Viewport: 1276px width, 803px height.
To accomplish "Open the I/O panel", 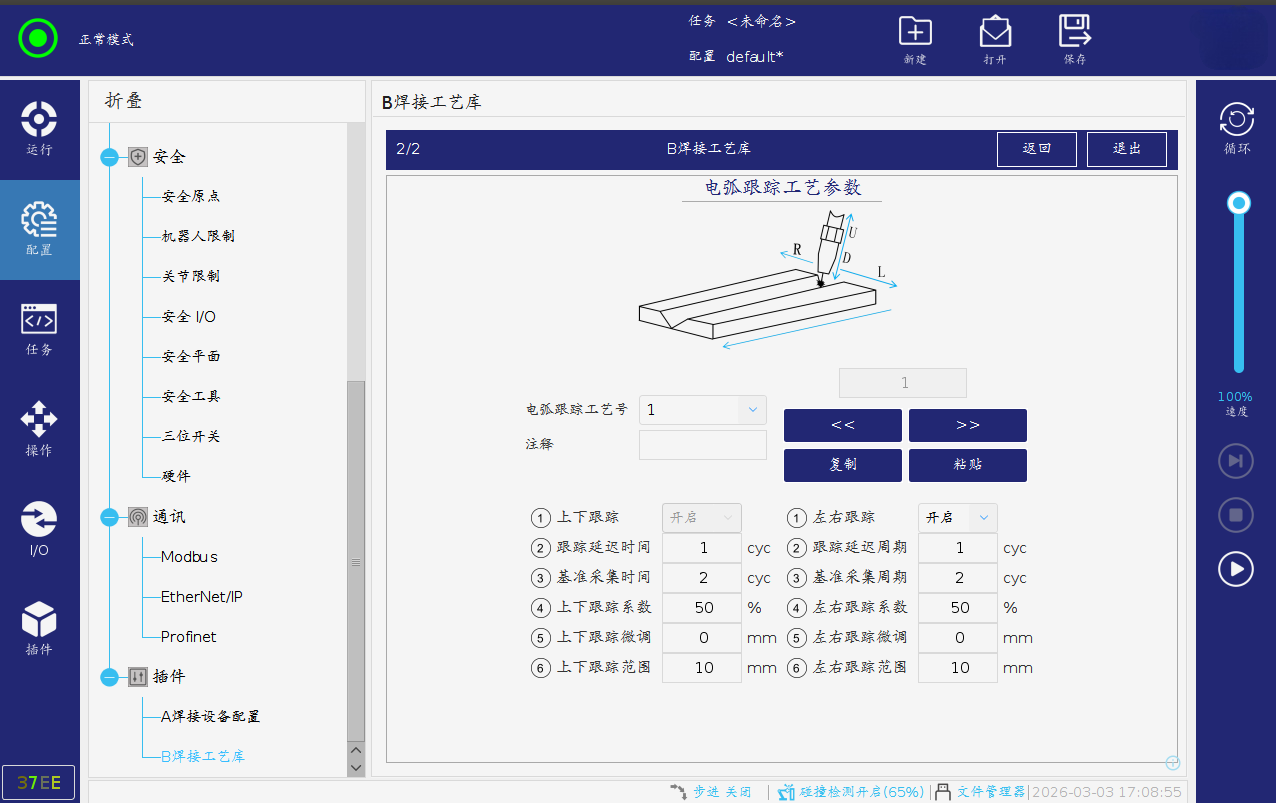I will point(39,529).
